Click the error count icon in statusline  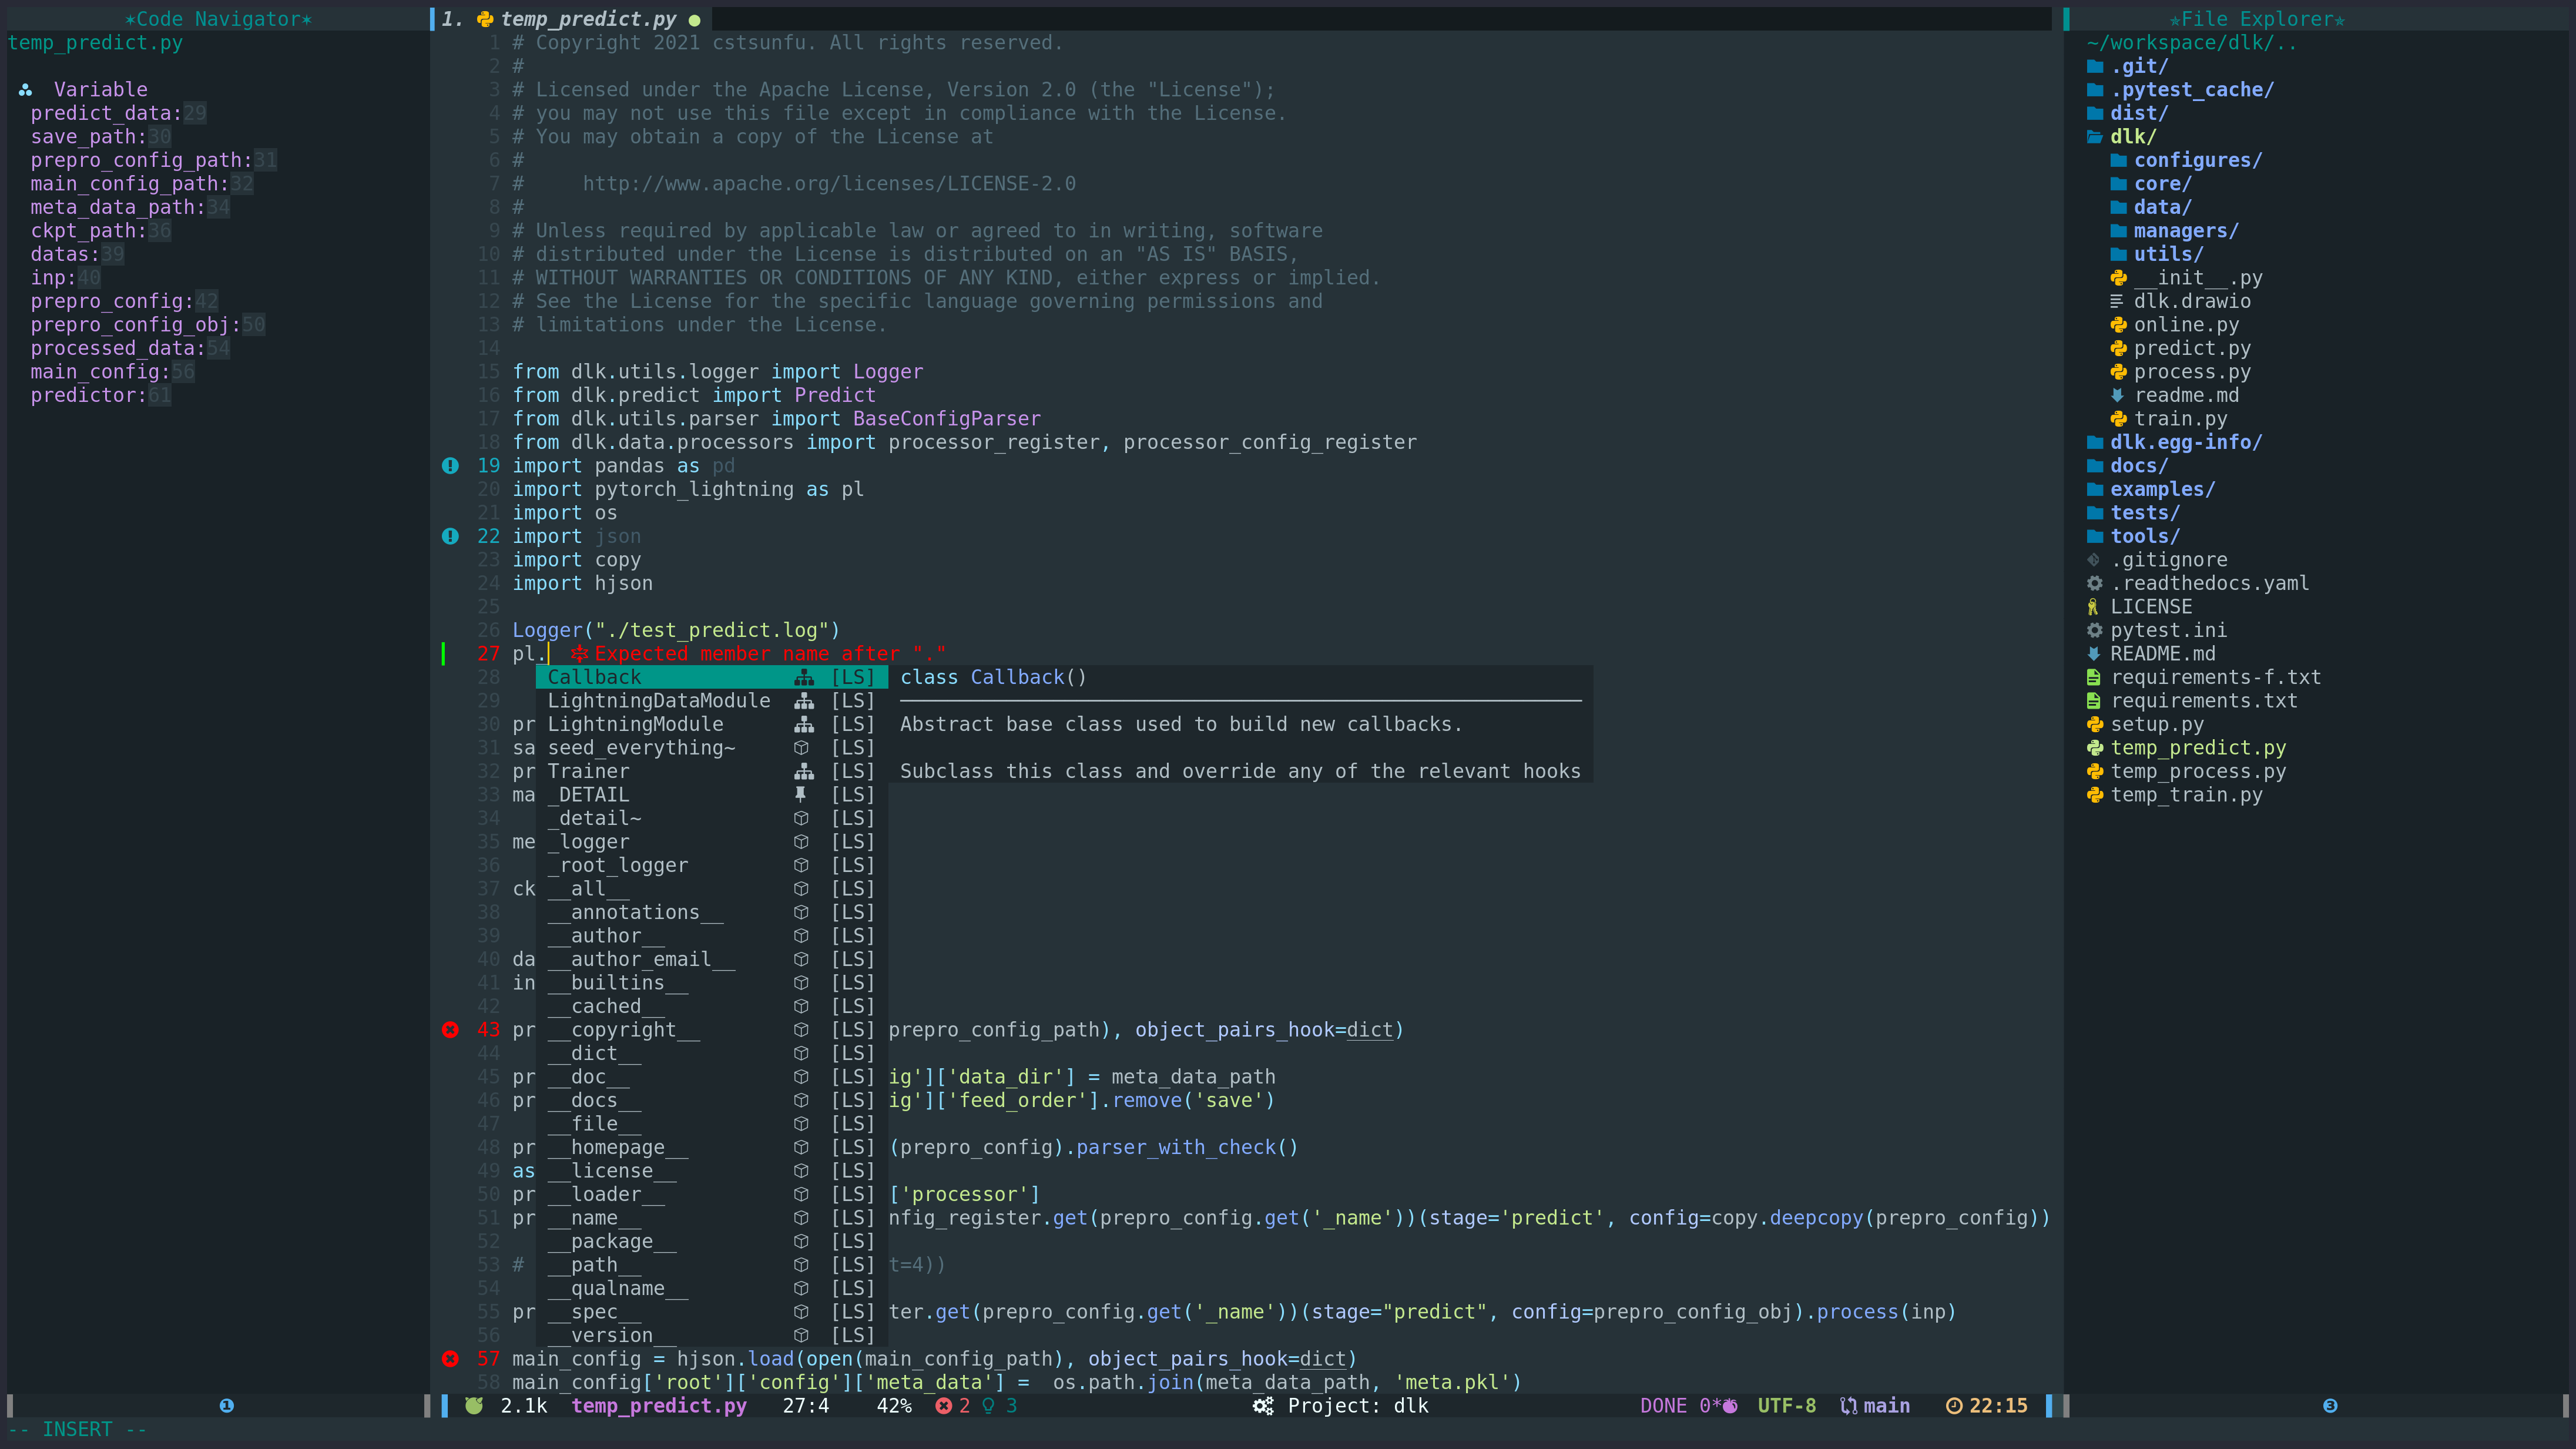[x=943, y=1405]
